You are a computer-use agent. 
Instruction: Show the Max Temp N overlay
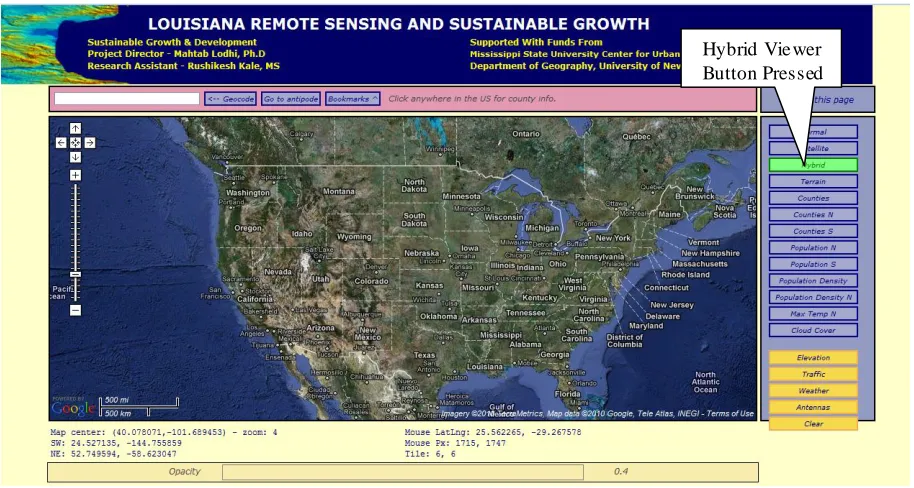pyautogui.click(x=813, y=314)
